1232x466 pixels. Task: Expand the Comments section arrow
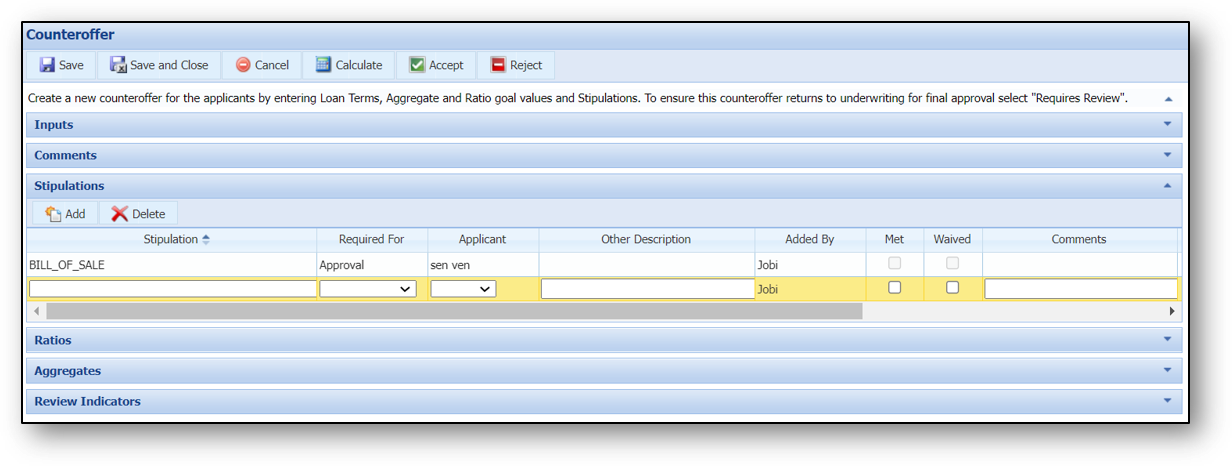tap(1167, 155)
